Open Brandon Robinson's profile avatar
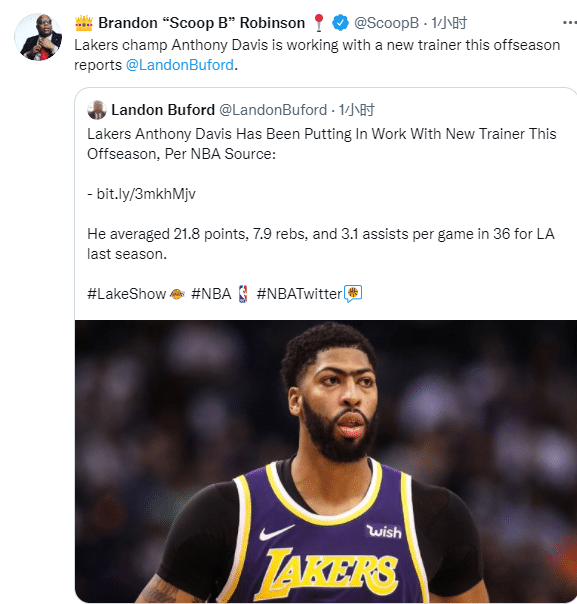Viewport: 577px width, 604px height. (x=38, y=37)
